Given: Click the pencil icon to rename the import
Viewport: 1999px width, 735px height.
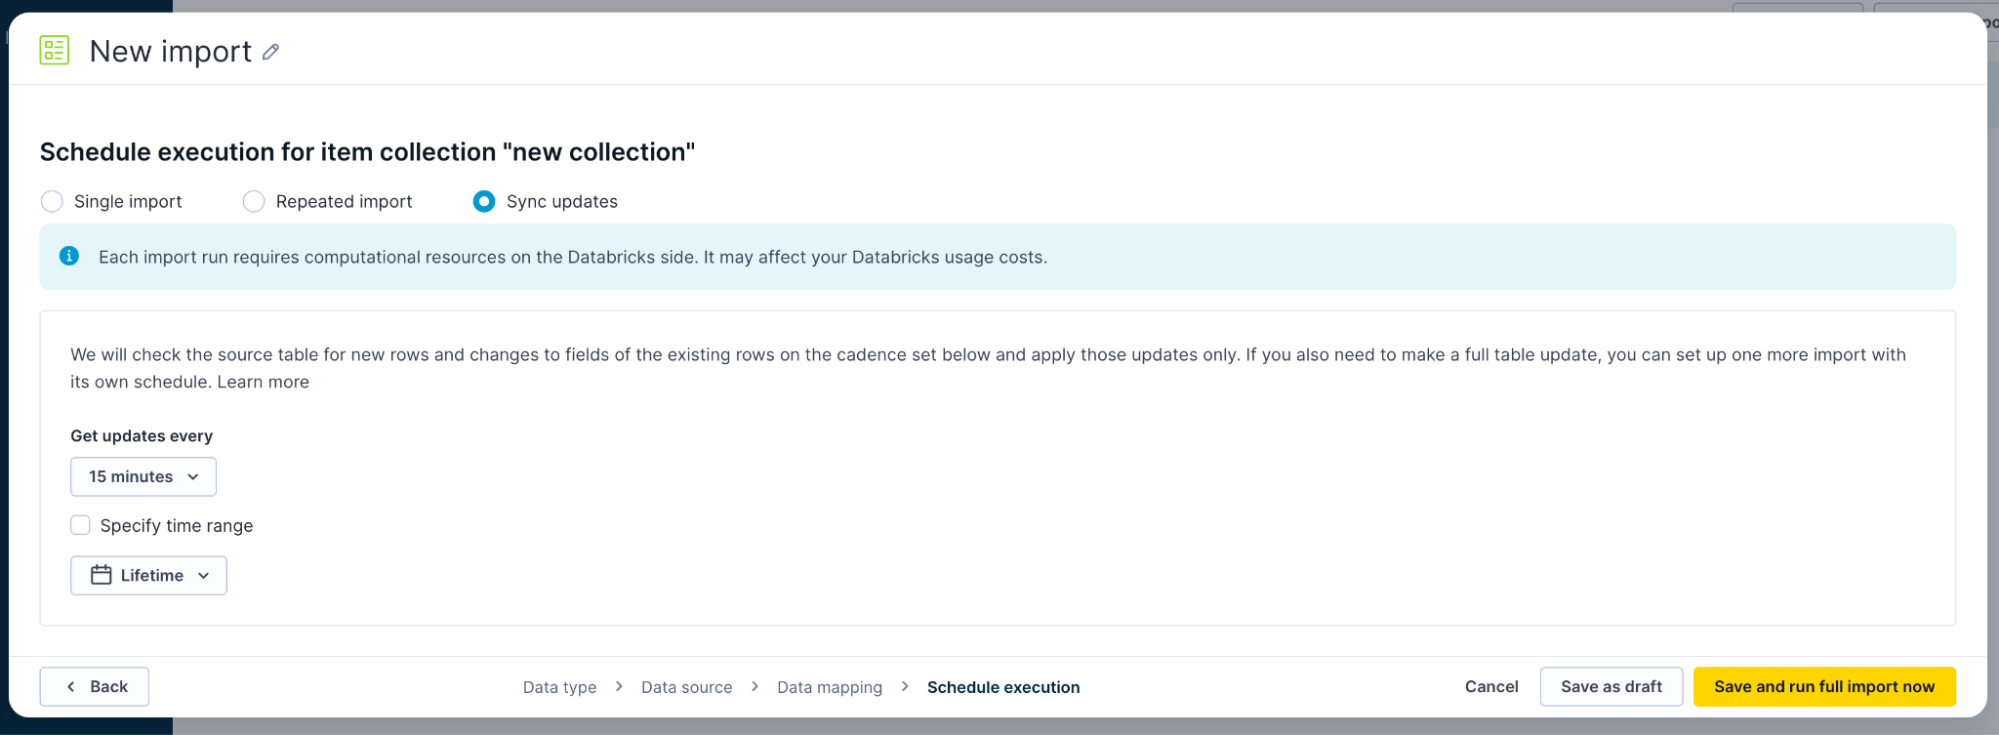Looking at the screenshot, I should coord(270,52).
